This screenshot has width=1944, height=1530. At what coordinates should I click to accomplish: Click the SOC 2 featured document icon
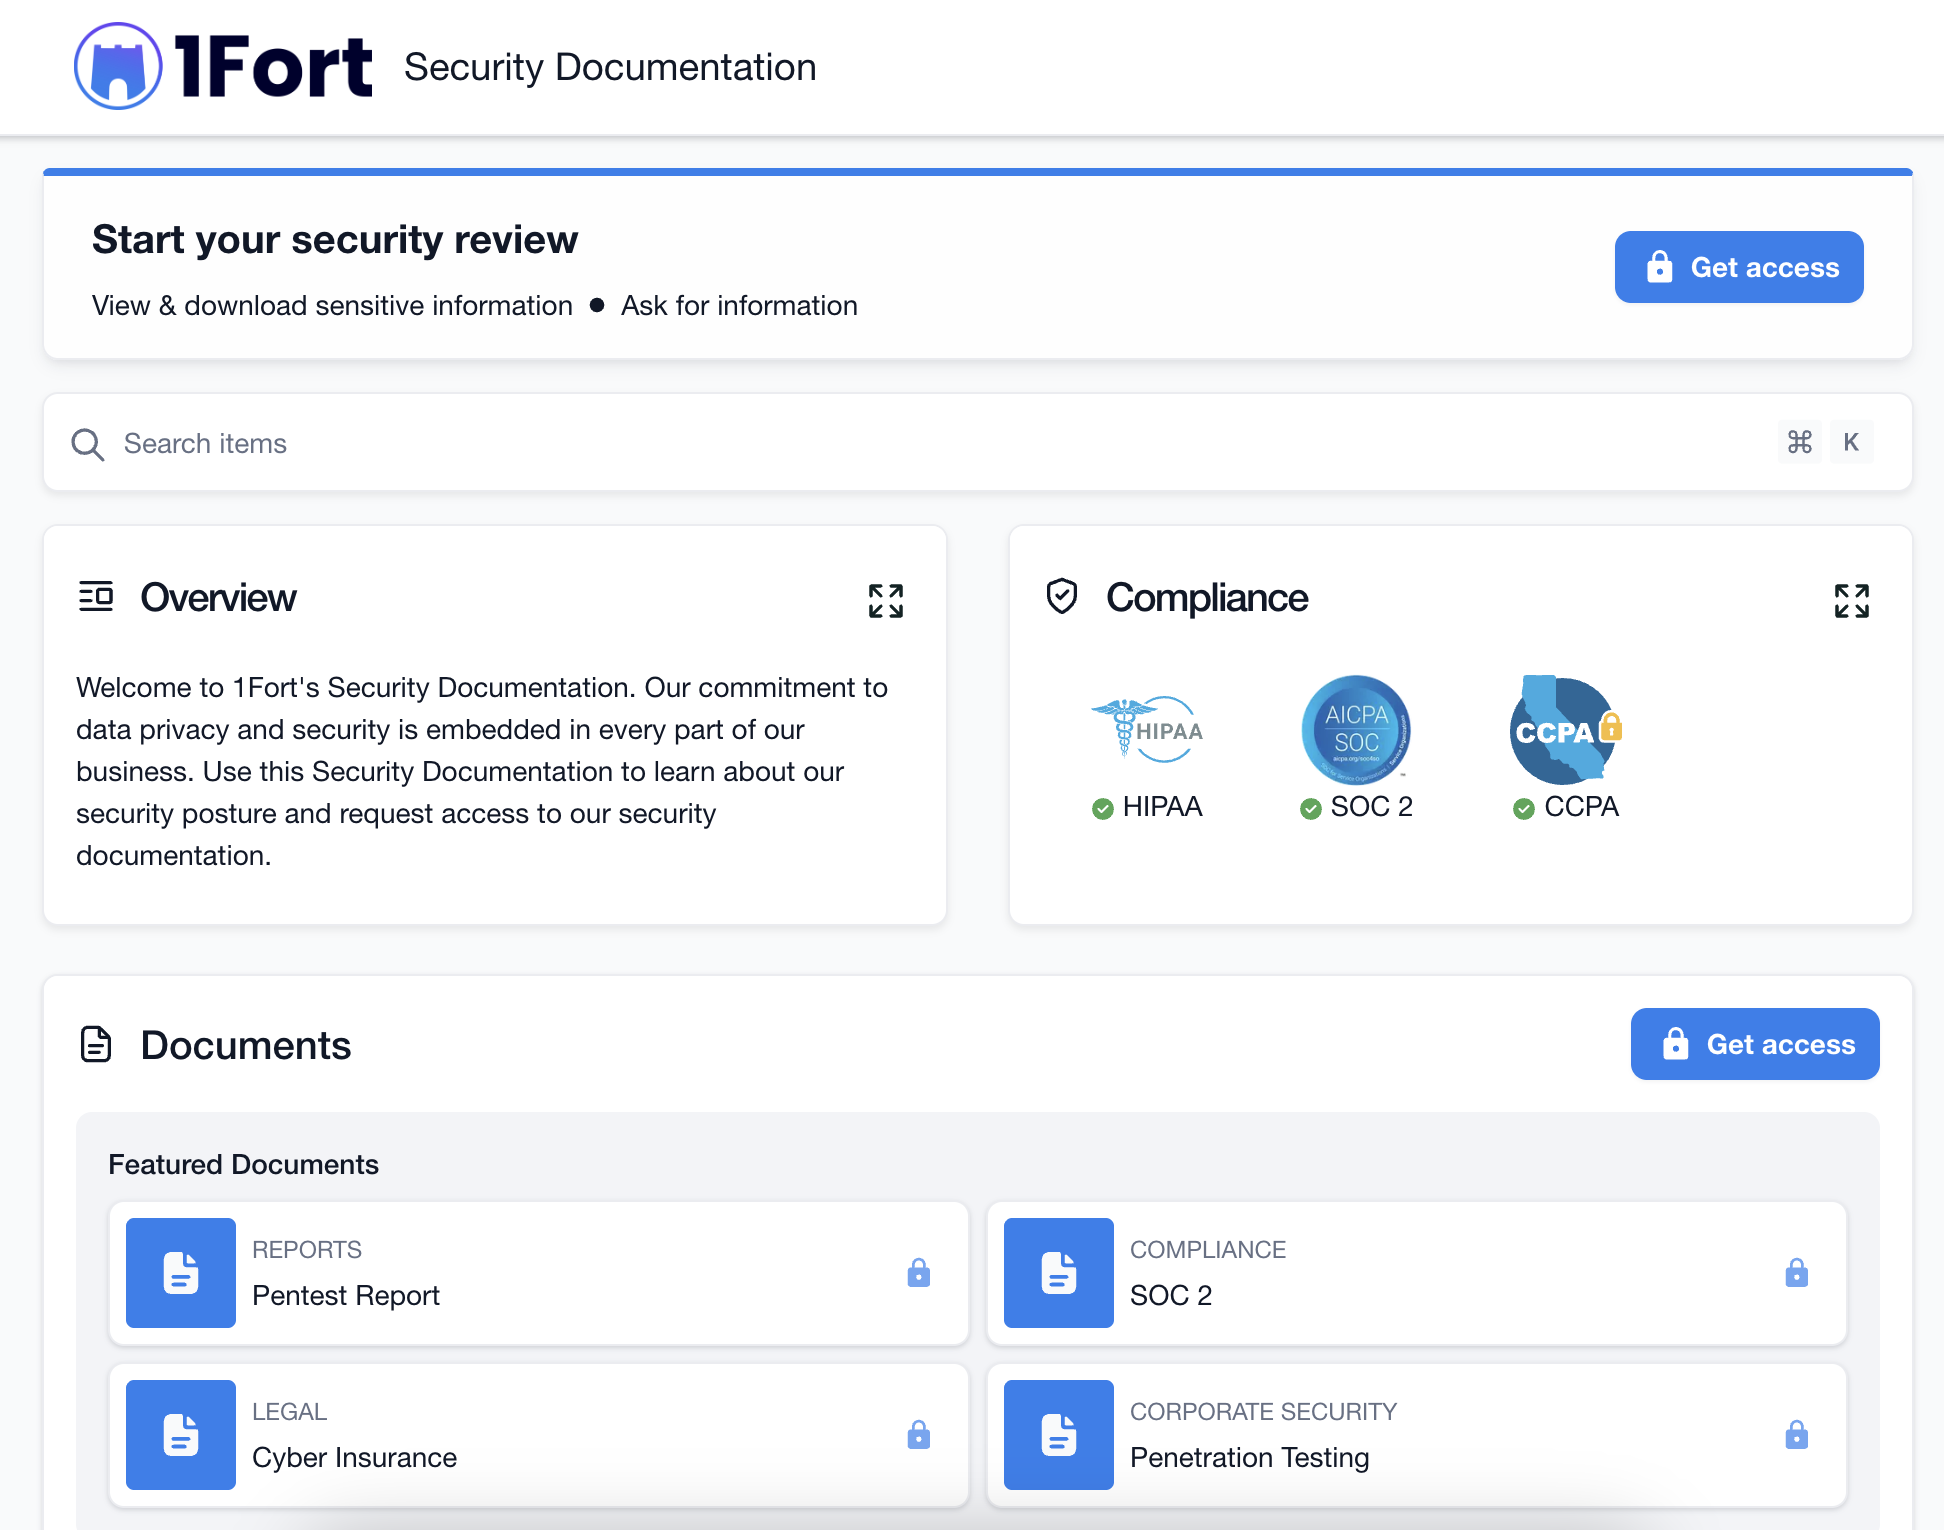pos(1059,1273)
